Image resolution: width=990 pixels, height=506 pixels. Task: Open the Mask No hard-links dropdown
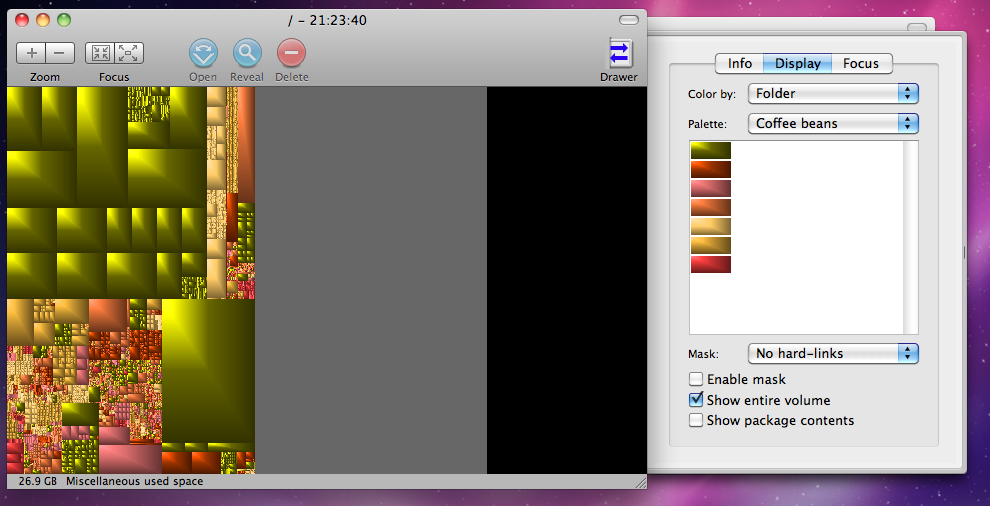pyautogui.click(x=833, y=353)
